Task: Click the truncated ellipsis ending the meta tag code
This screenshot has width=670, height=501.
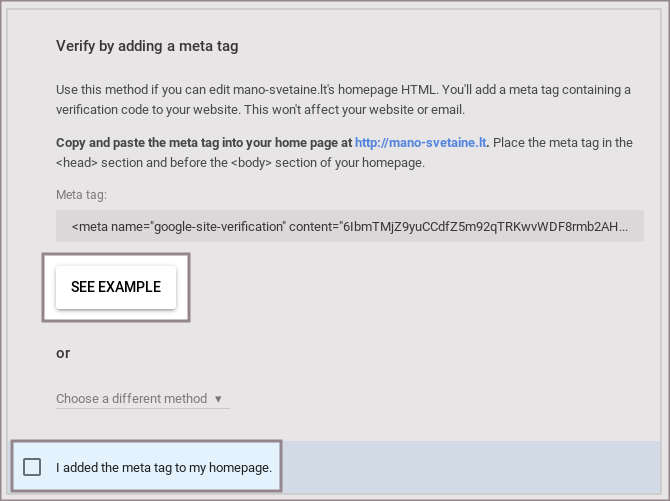Action: [x=624, y=226]
